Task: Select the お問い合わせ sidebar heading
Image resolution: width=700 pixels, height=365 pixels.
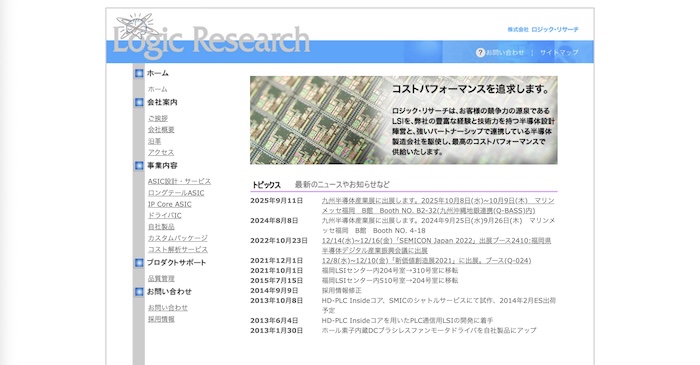Action: tap(170, 292)
